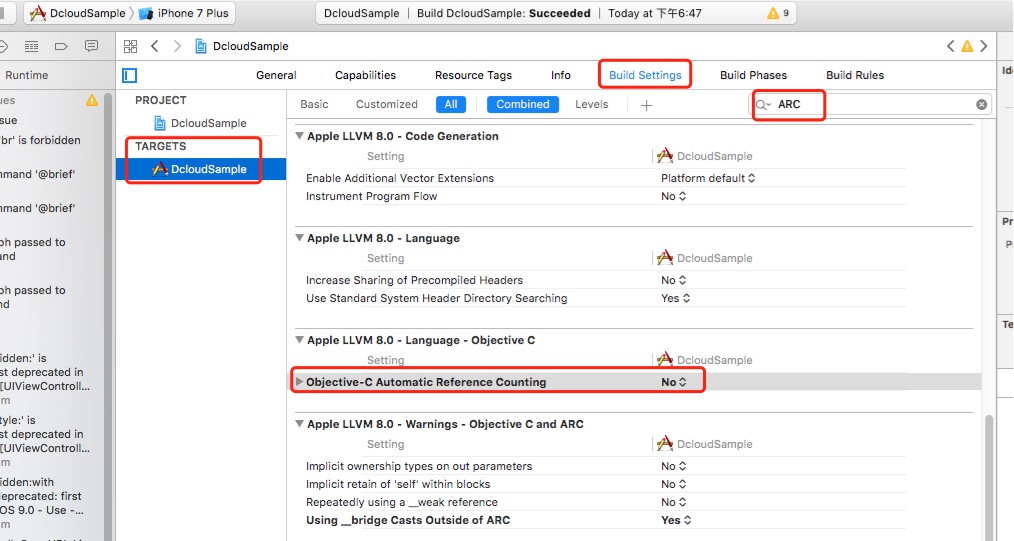The height and width of the screenshot is (541, 1014).
Task: Click the warning triangle in jump bar
Action: (967, 46)
